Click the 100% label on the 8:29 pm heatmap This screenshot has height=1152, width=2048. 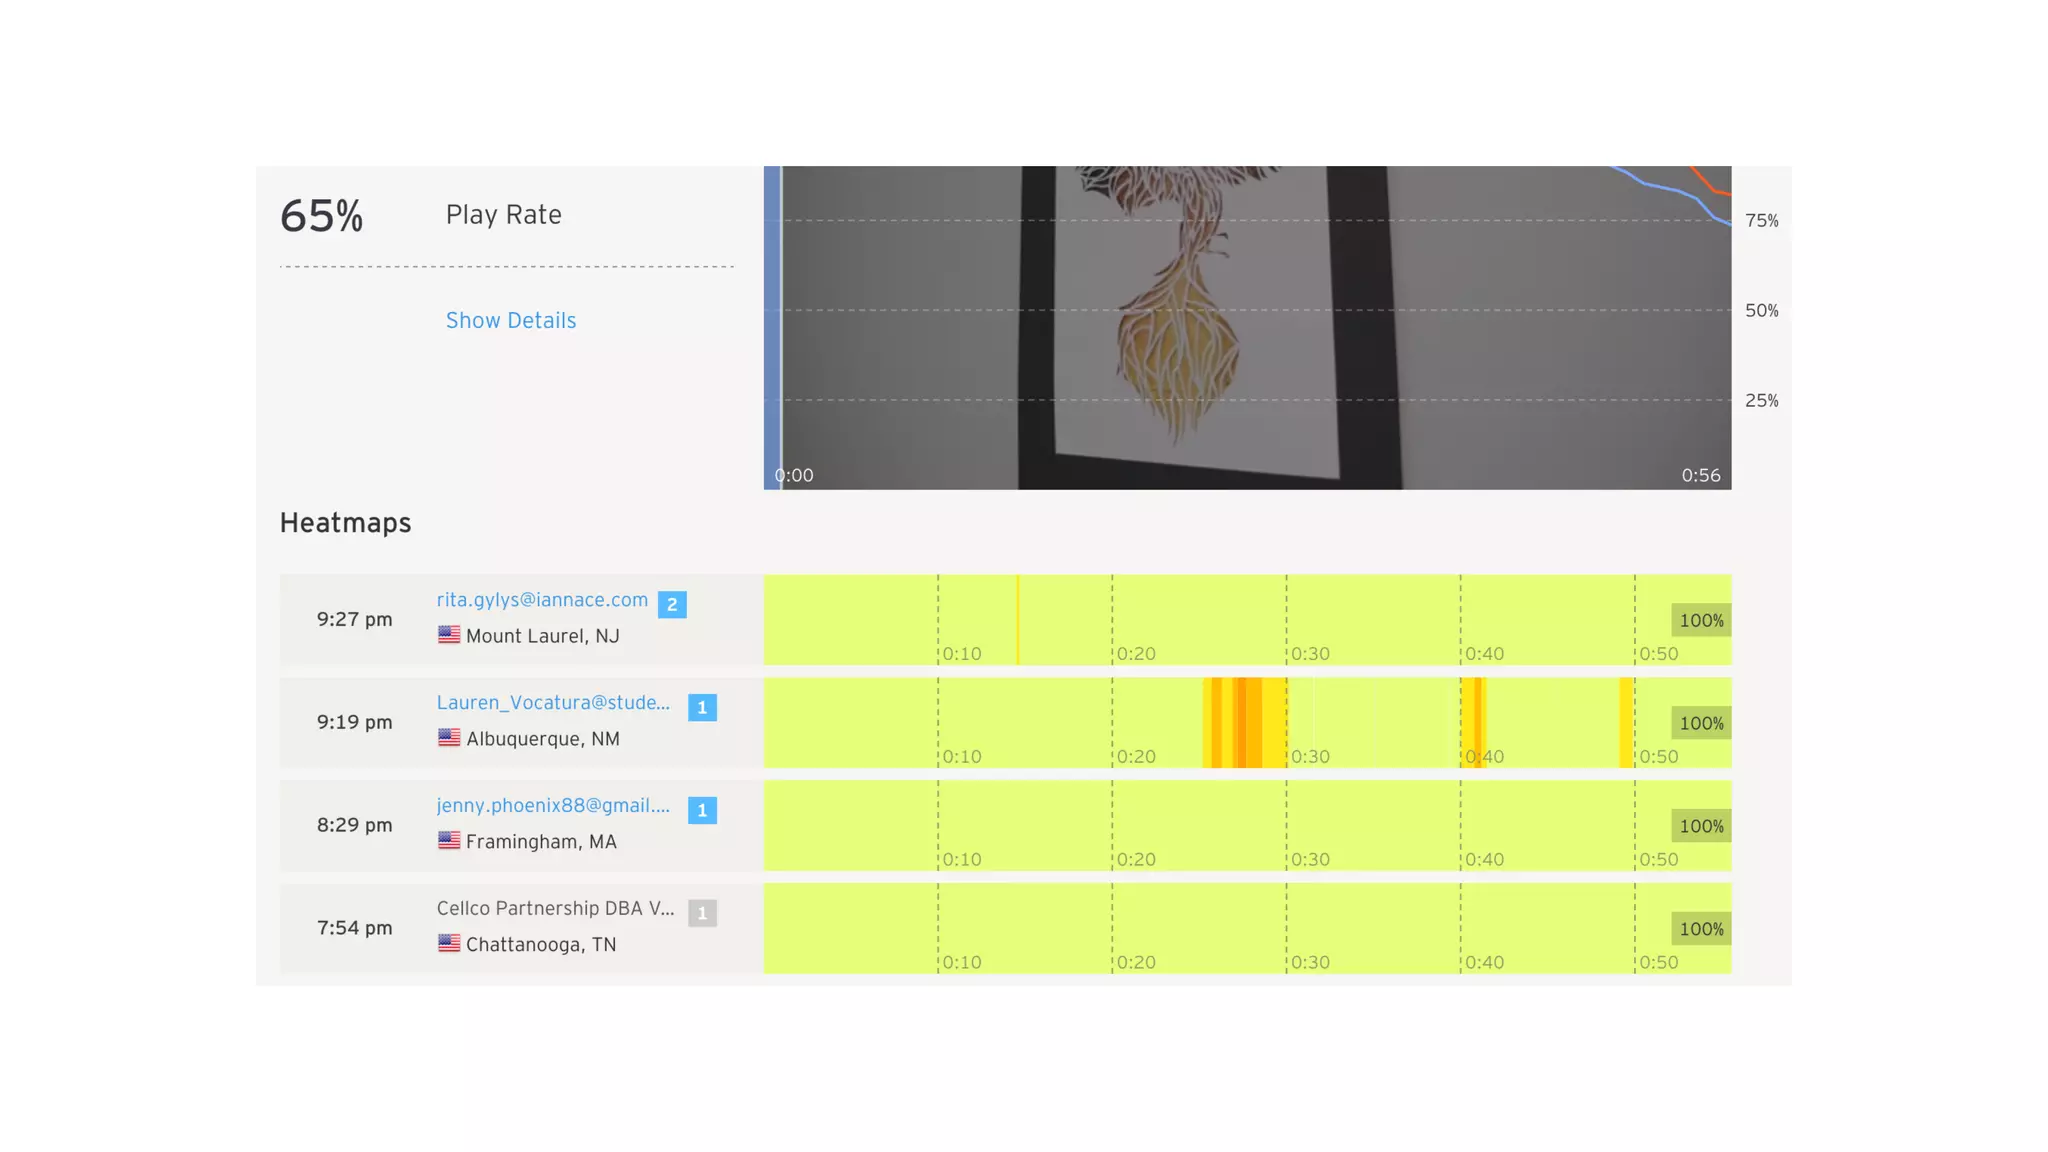tap(1700, 826)
